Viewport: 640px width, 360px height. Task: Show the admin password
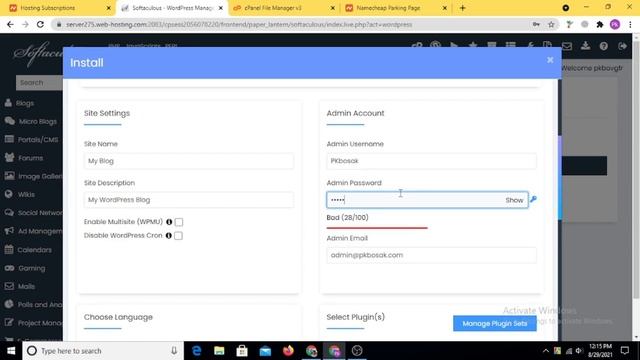coord(514,200)
